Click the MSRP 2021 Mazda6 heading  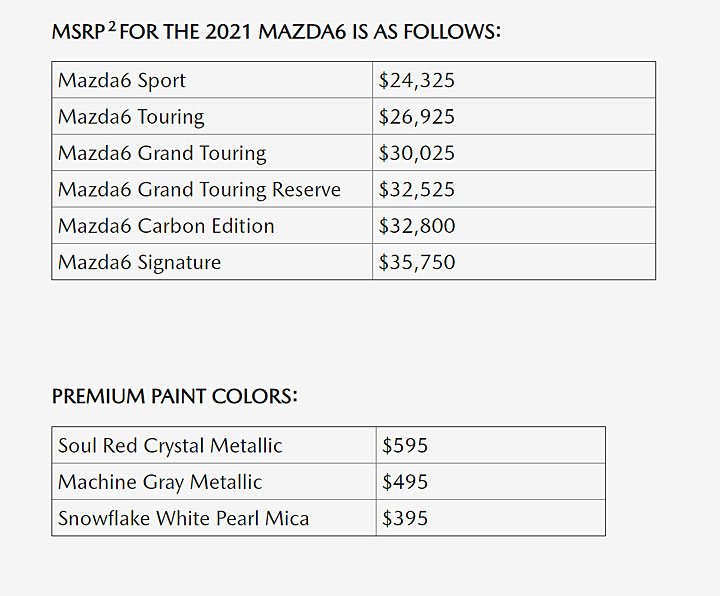[276, 32]
